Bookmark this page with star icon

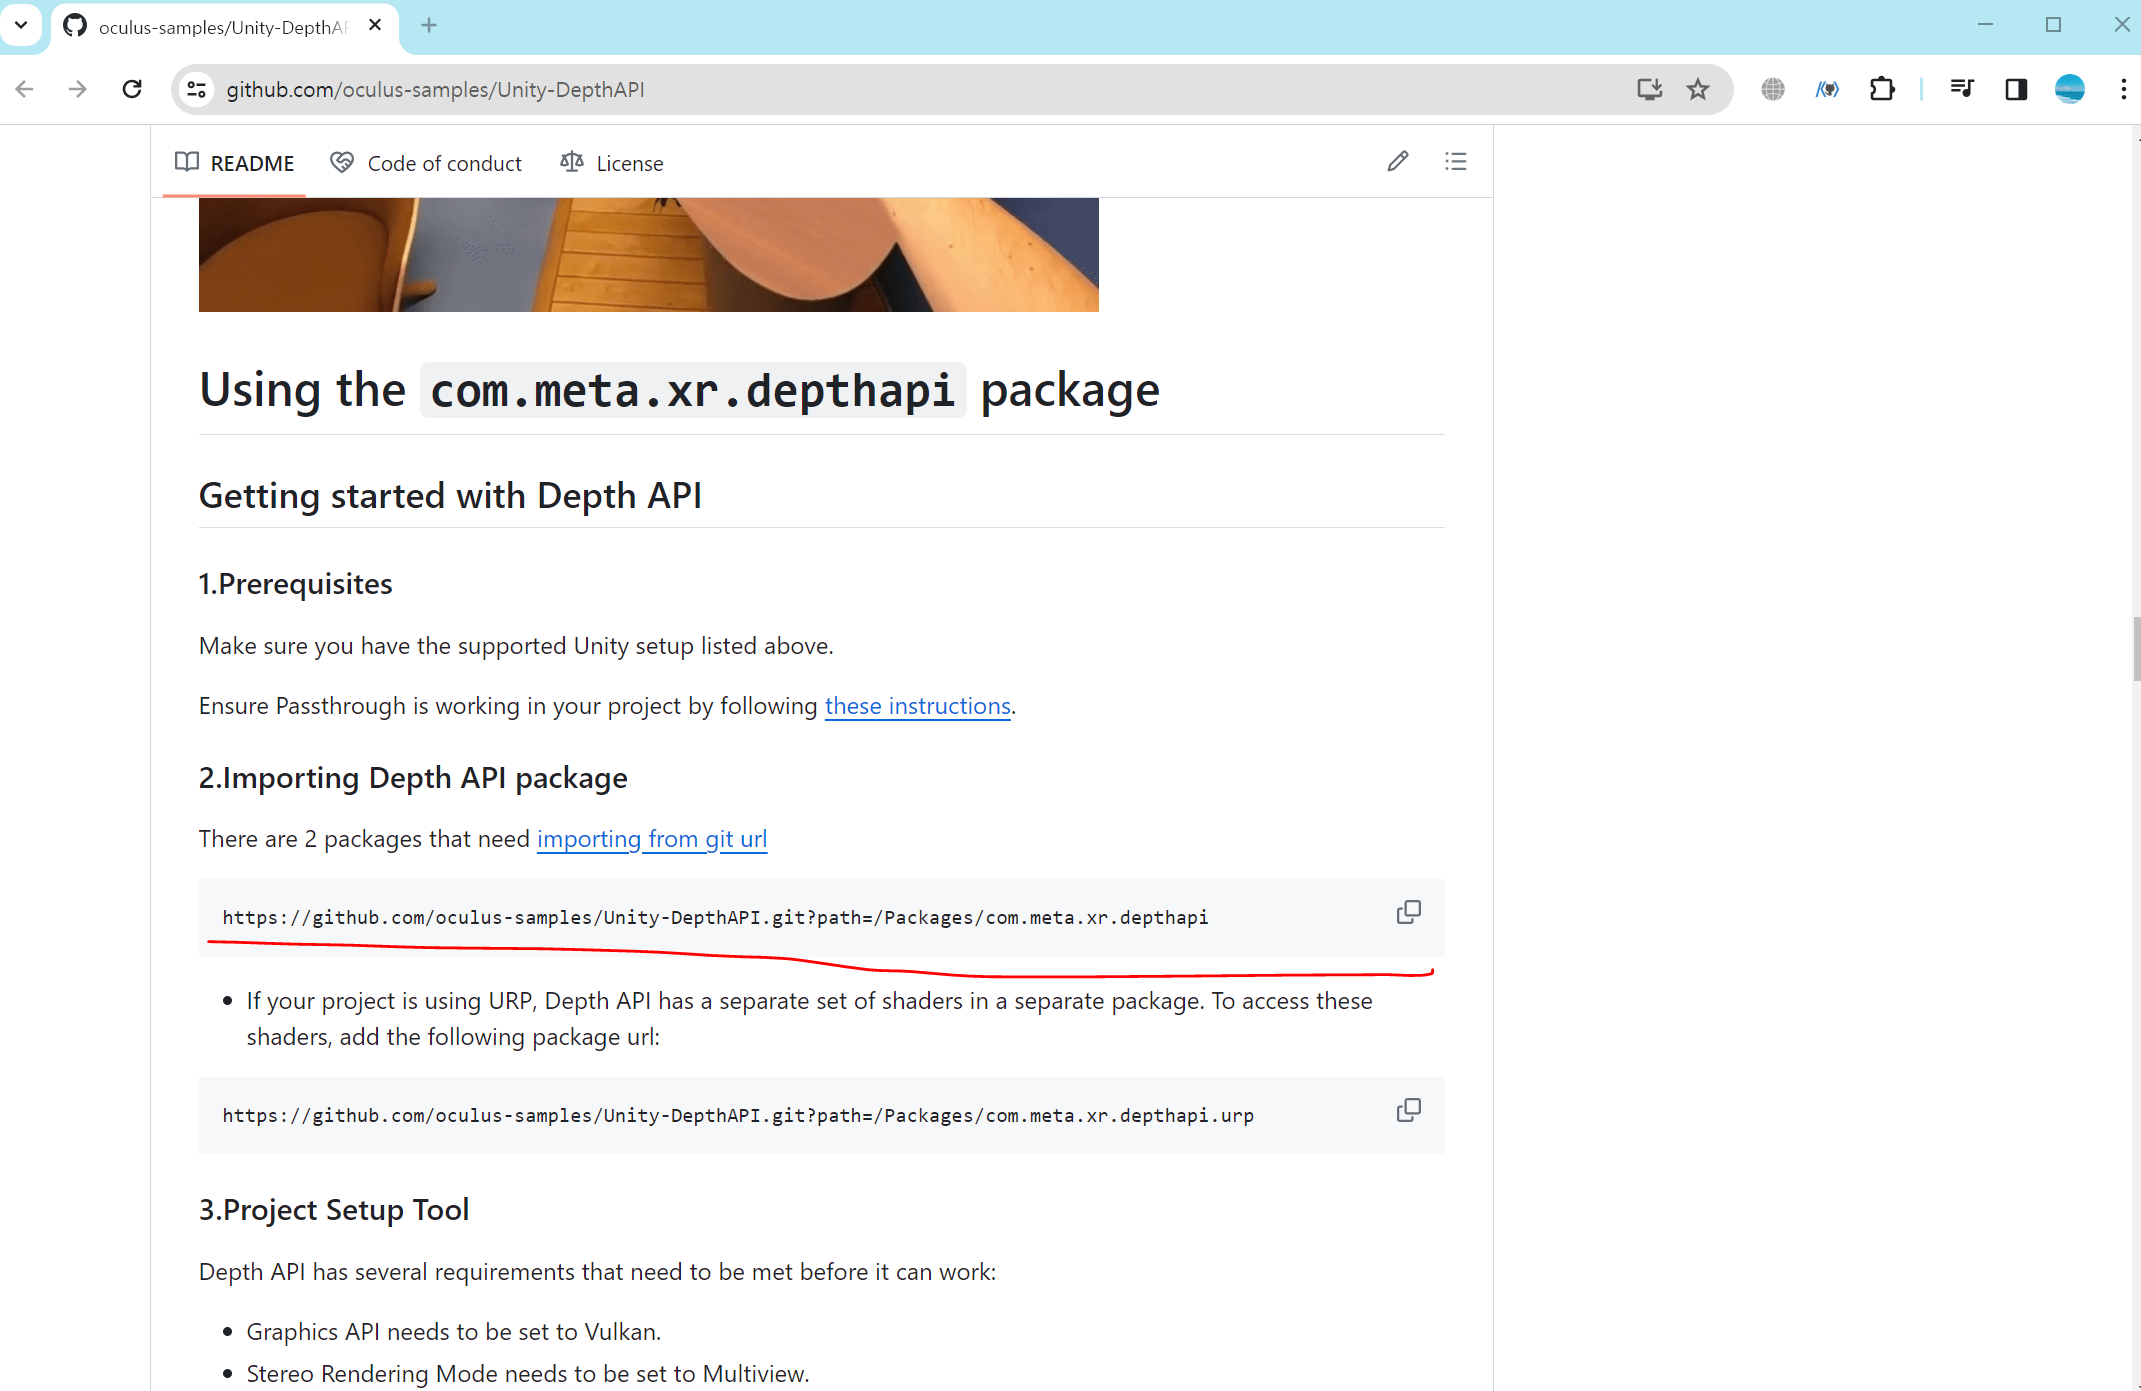point(1698,90)
